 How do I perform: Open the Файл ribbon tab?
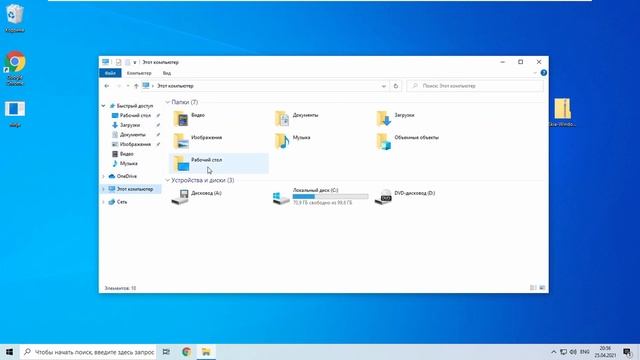click(110, 73)
